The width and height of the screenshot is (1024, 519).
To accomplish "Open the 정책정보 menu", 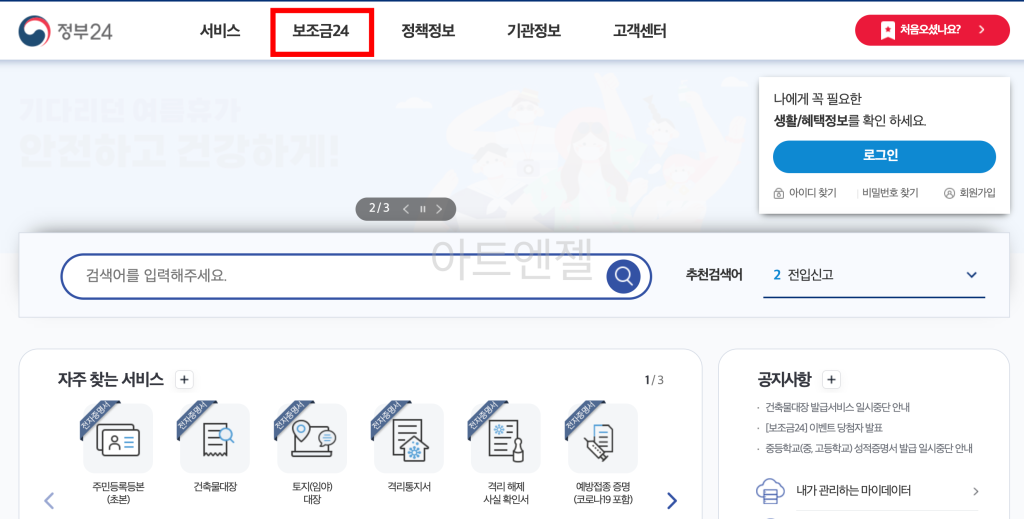I will coord(428,31).
